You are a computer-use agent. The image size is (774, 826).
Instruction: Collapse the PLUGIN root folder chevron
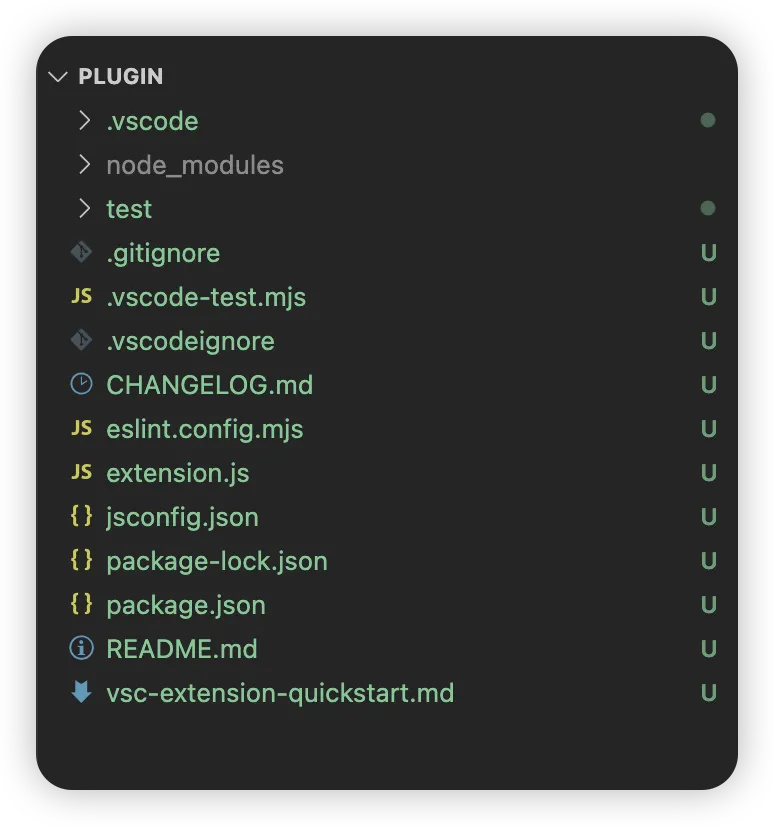click(x=58, y=77)
